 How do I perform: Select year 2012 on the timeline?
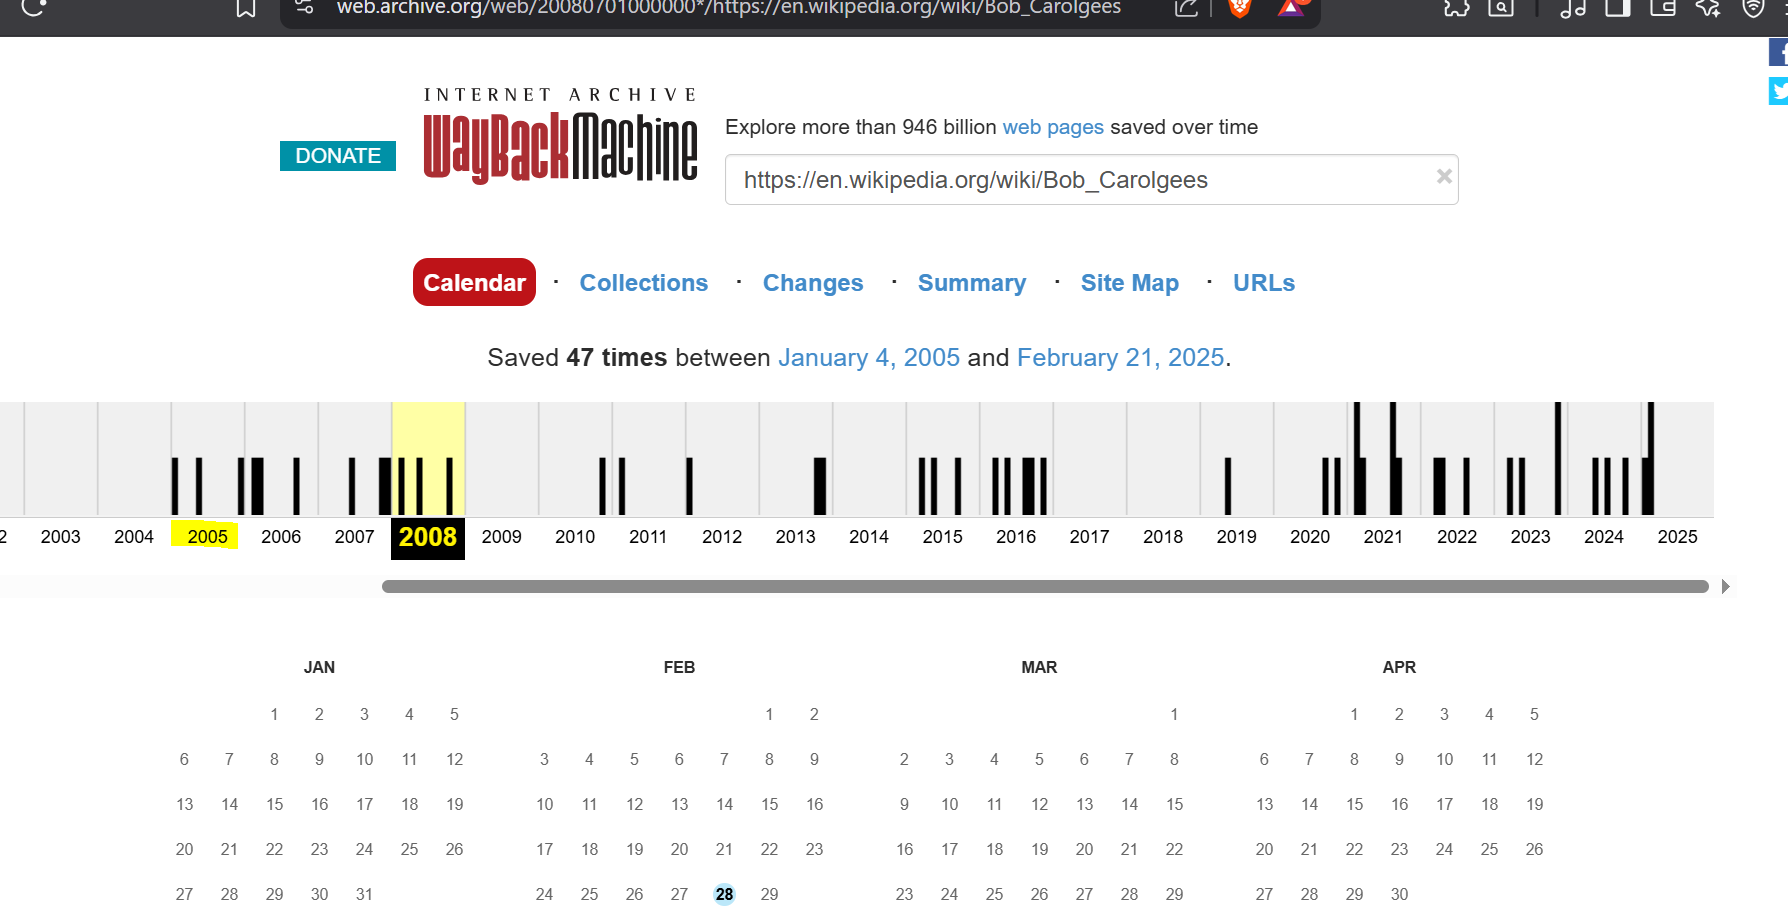(x=722, y=537)
